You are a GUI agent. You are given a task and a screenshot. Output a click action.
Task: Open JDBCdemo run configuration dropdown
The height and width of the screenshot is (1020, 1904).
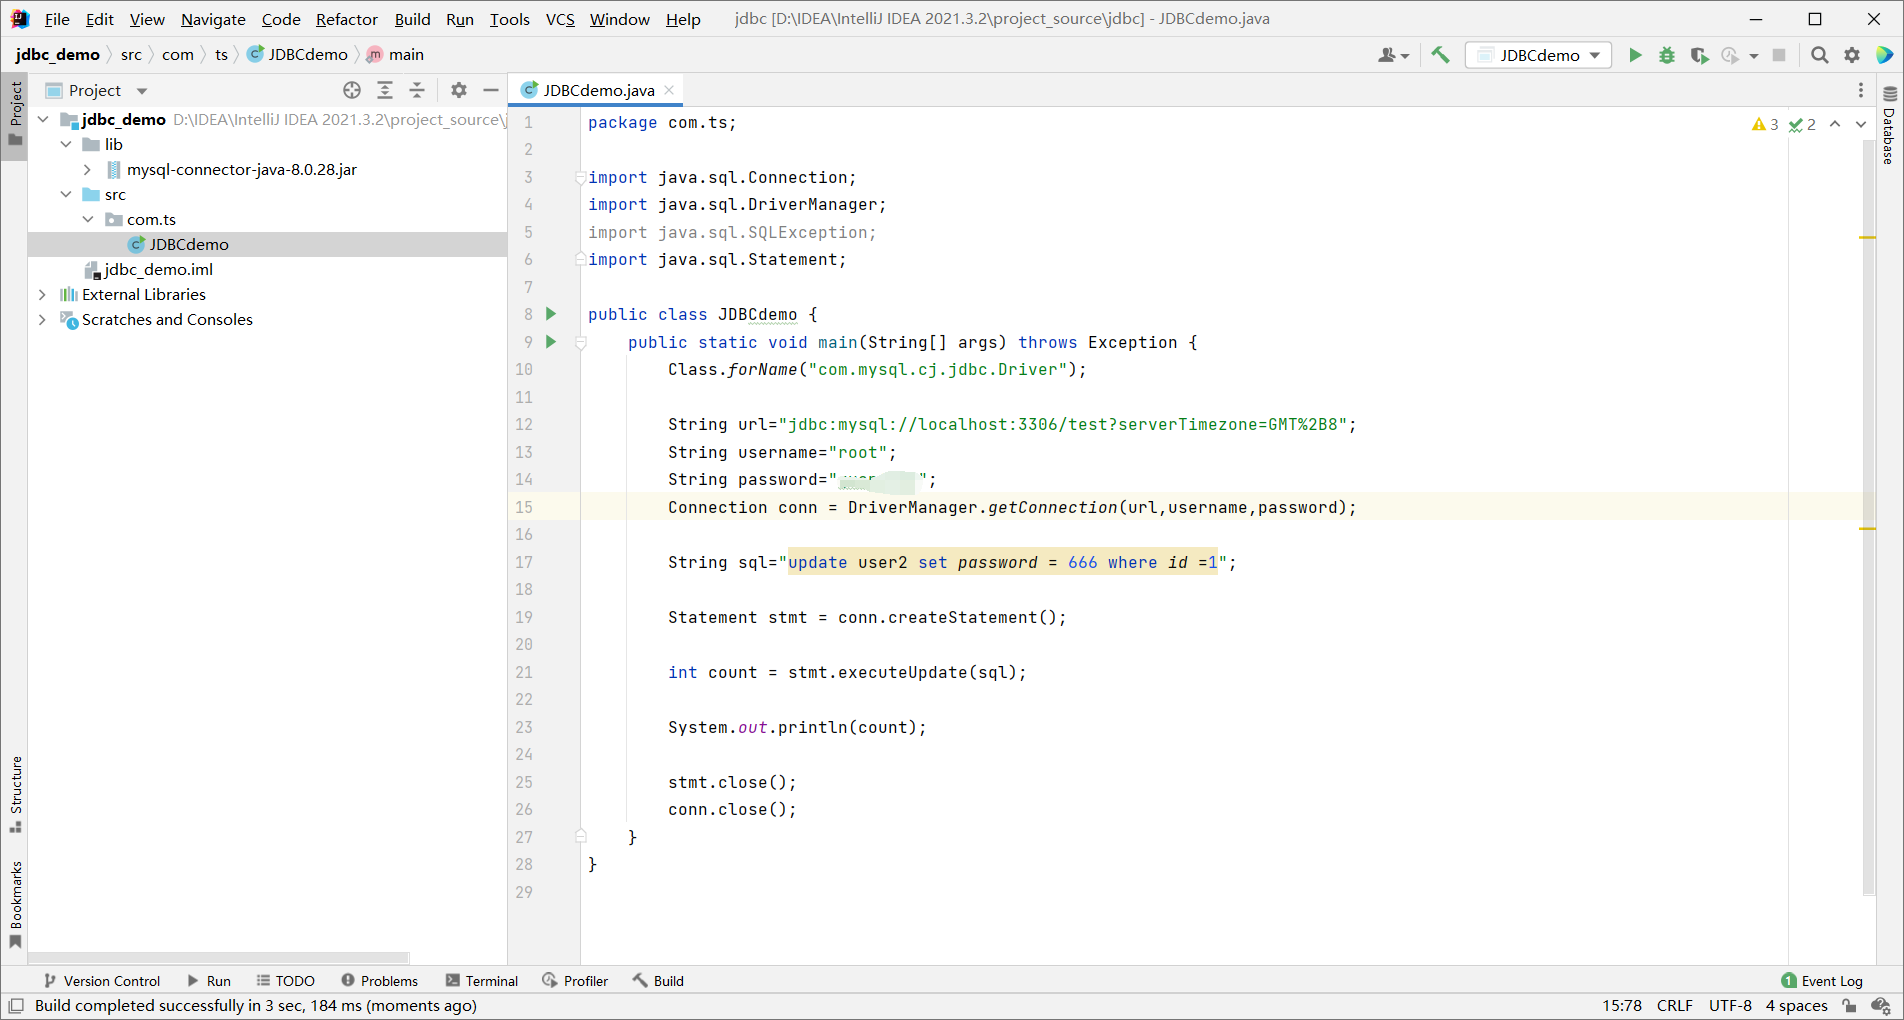1538,55
